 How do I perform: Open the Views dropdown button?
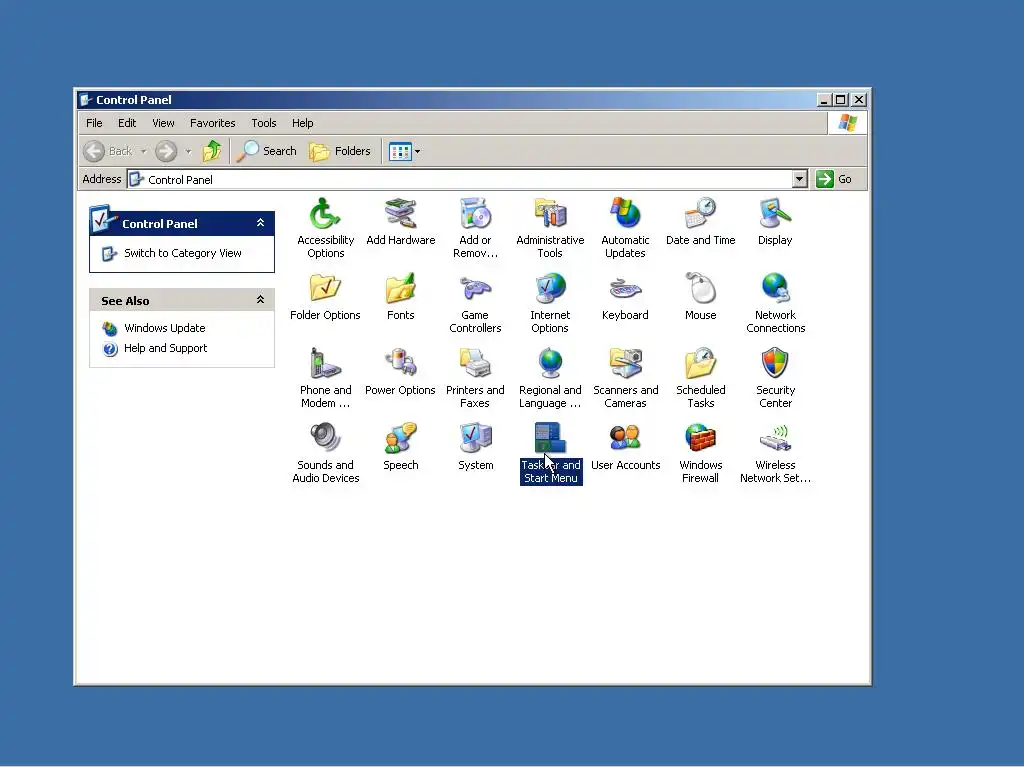[x=404, y=152]
